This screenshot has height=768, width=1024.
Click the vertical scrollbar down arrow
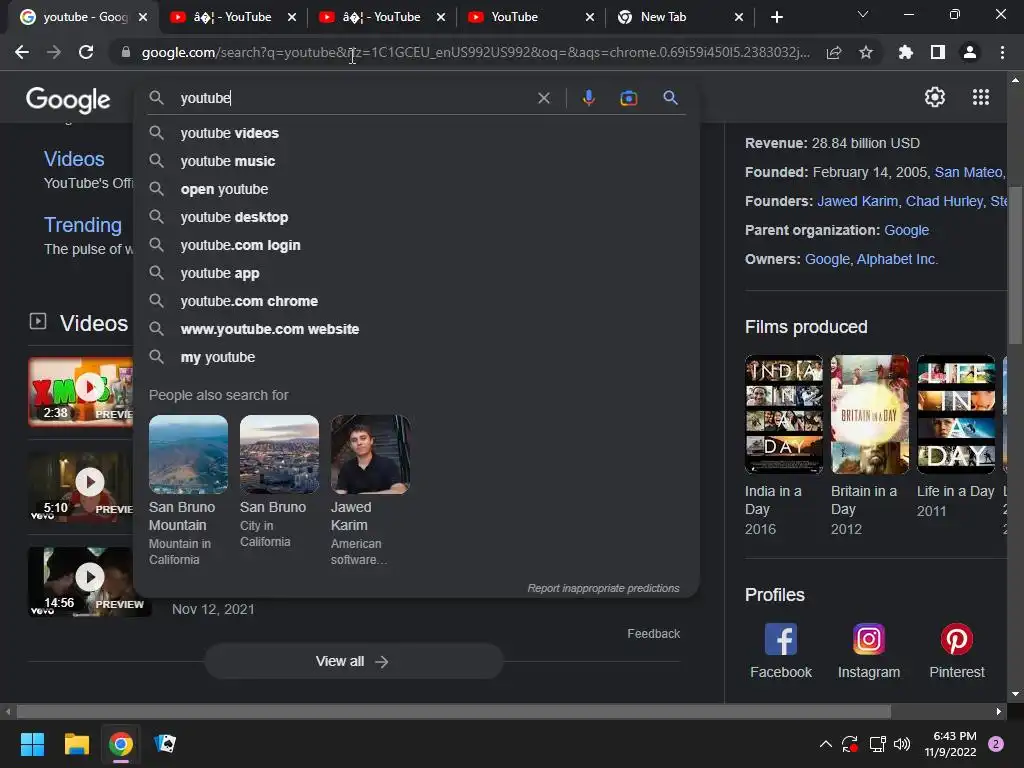(1015, 695)
